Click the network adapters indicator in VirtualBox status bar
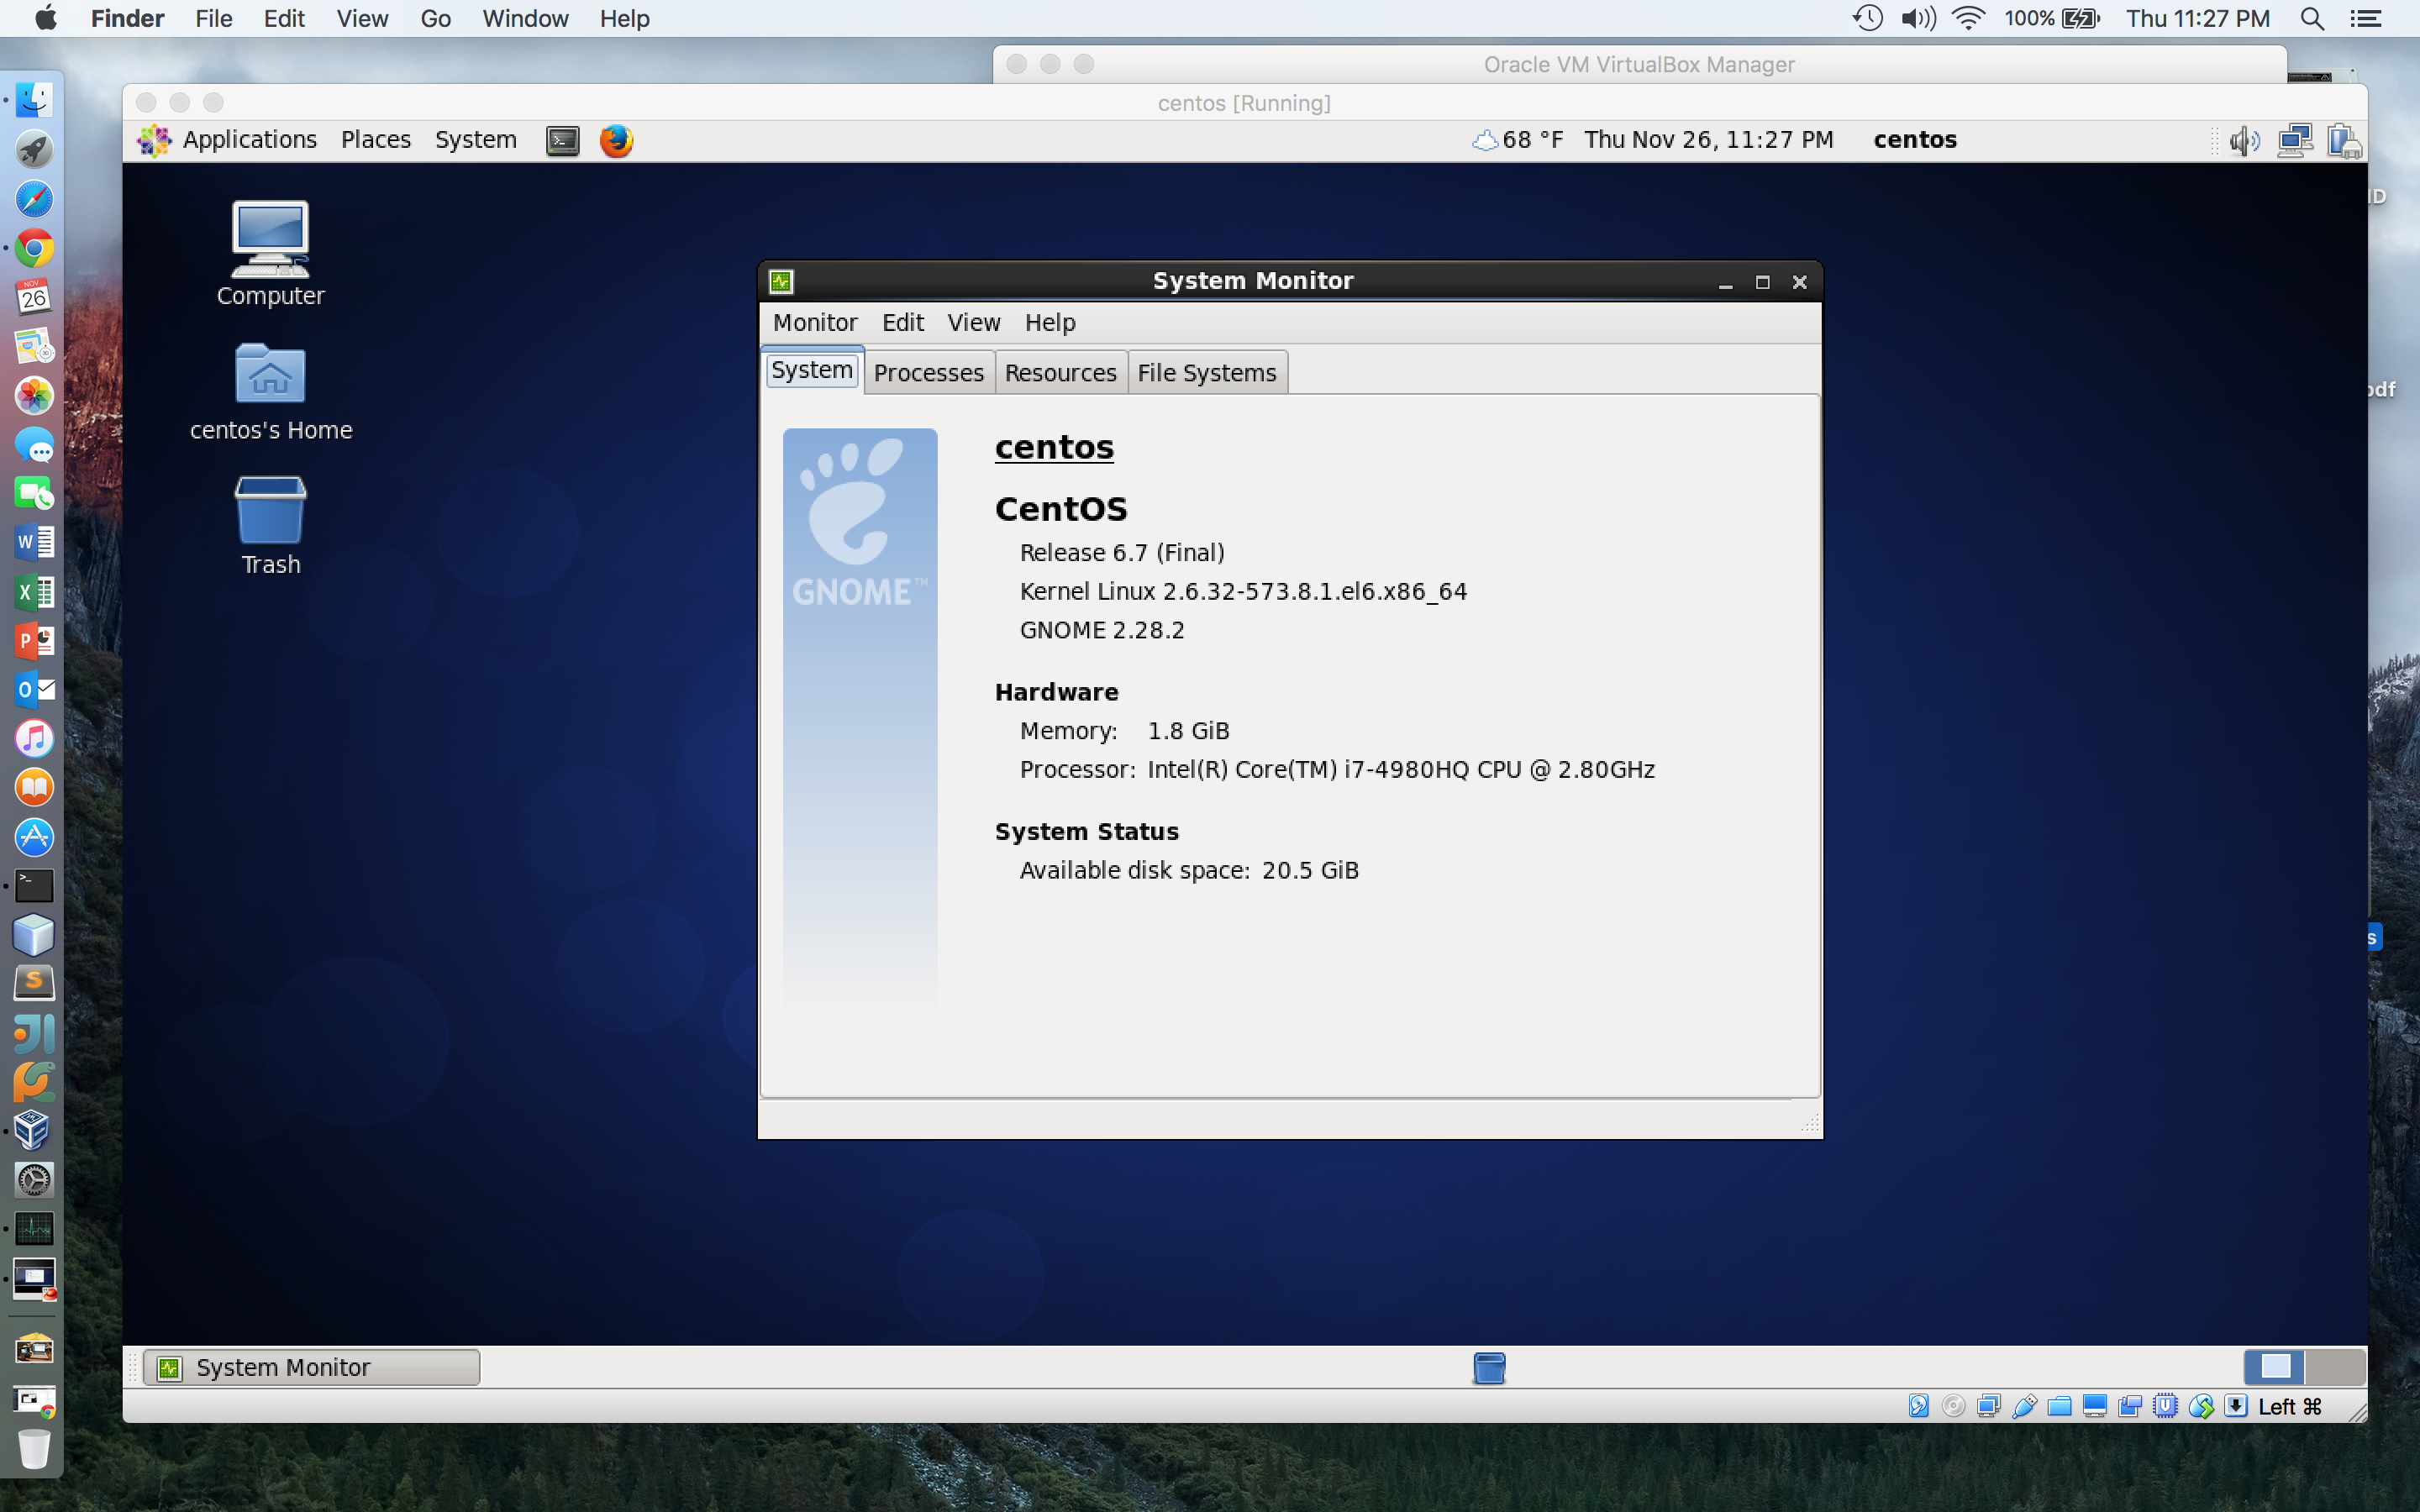The height and width of the screenshot is (1512, 2420). click(x=1989, y=1406)
